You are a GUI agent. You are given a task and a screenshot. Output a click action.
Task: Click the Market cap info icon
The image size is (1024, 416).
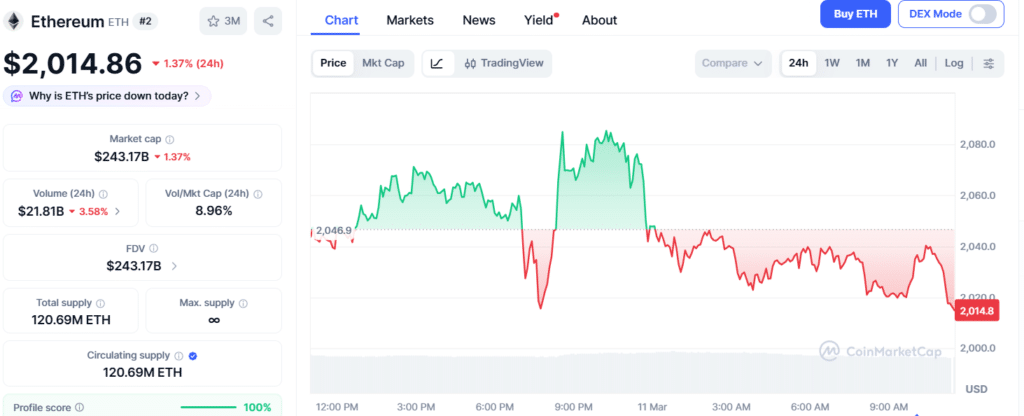tap(169, 139)
